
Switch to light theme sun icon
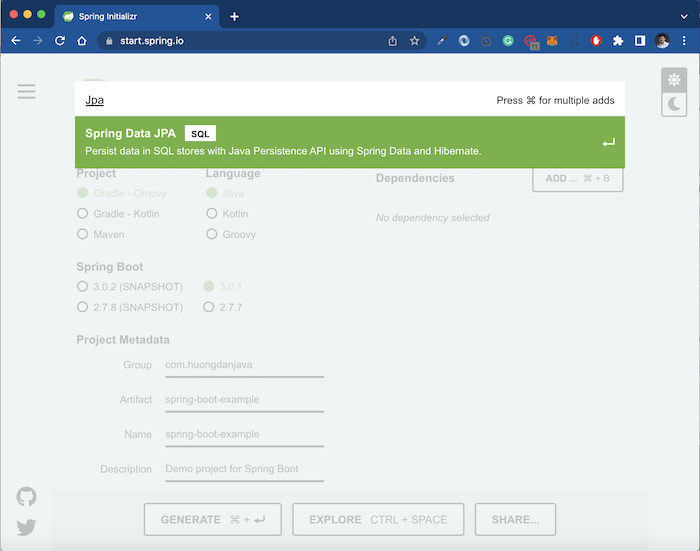pos(674,80)
